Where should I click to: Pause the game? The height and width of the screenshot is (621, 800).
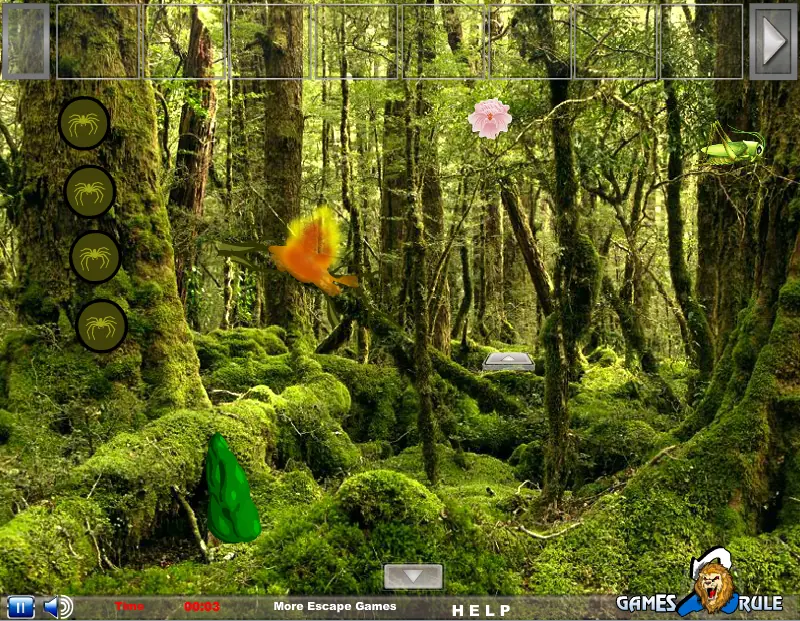[21, 607]
